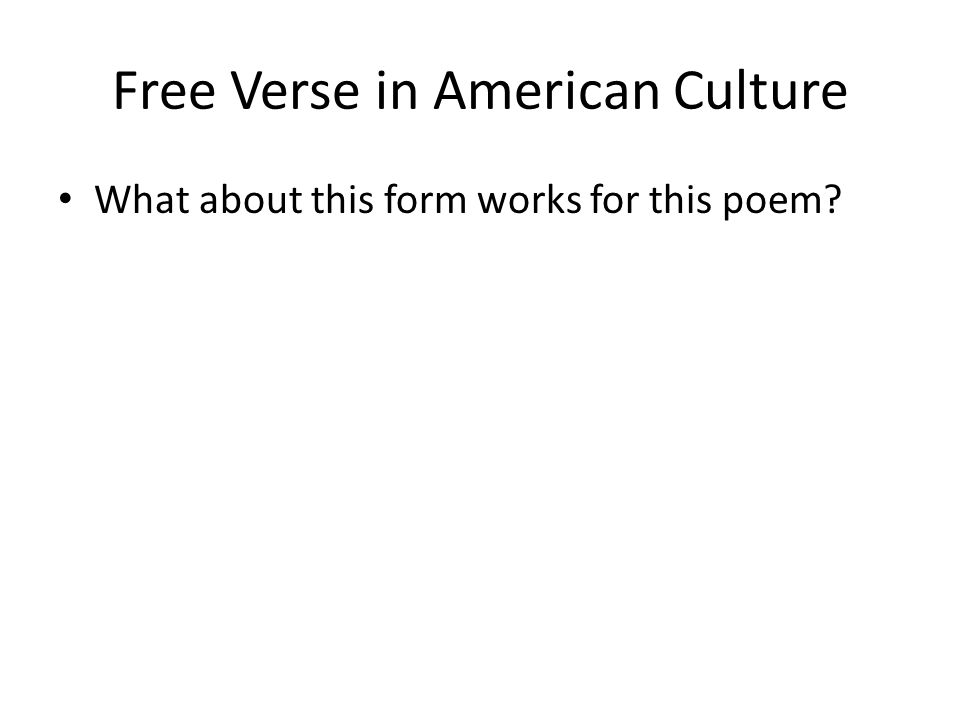Place cursor on the word "about"
Viewport: 960px width, 720px height.
click(251, 199)
